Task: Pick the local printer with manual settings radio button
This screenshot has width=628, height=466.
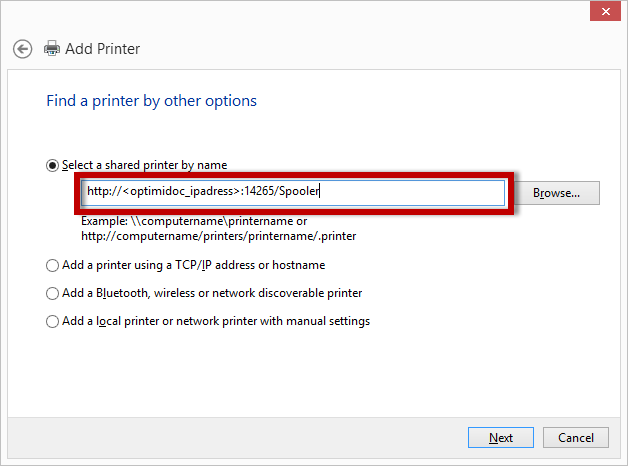Action: 53,321
